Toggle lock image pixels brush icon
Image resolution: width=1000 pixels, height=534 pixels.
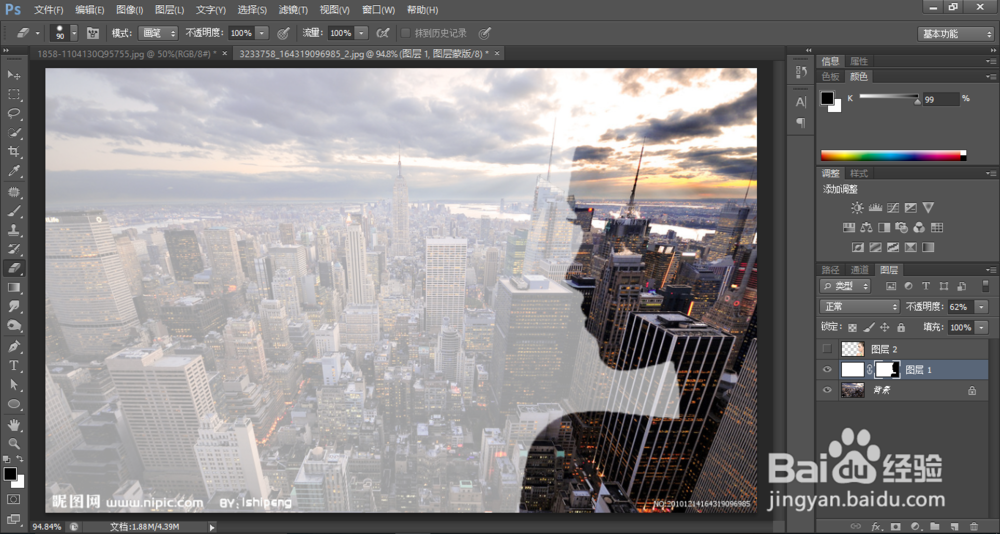pyautogui.click(x=869, y=327)
